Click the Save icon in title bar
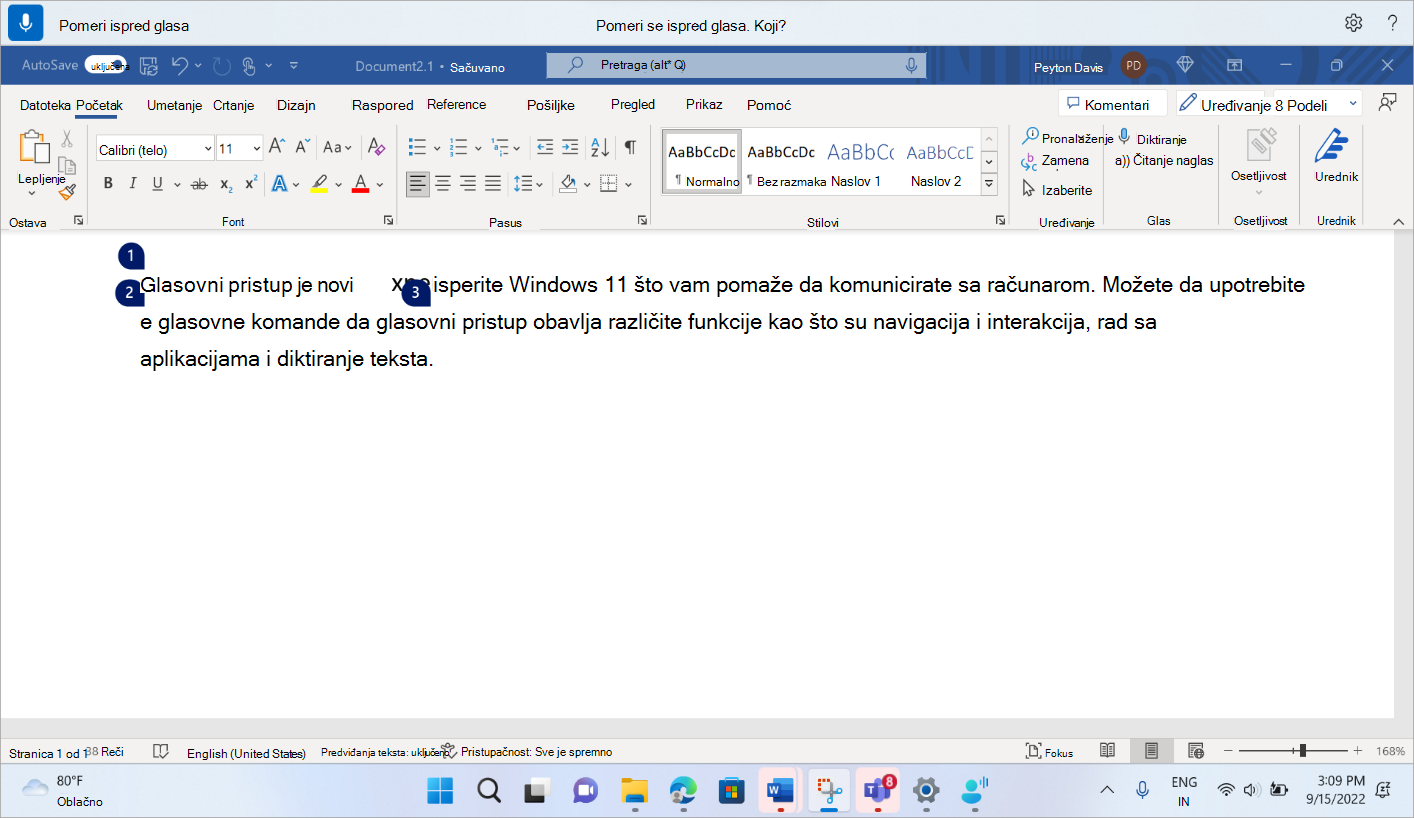Image resolution: width=1414 pixels, height=818 pixels. [148, 66]
